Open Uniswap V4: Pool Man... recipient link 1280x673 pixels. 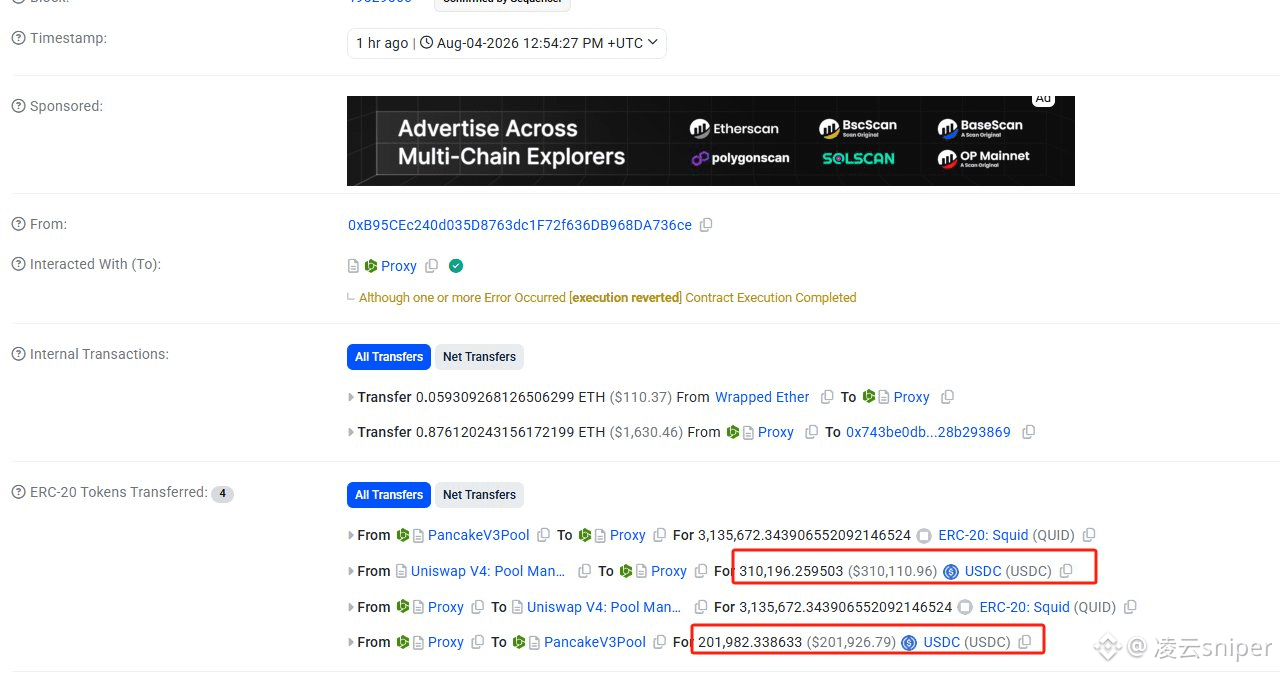604,607
